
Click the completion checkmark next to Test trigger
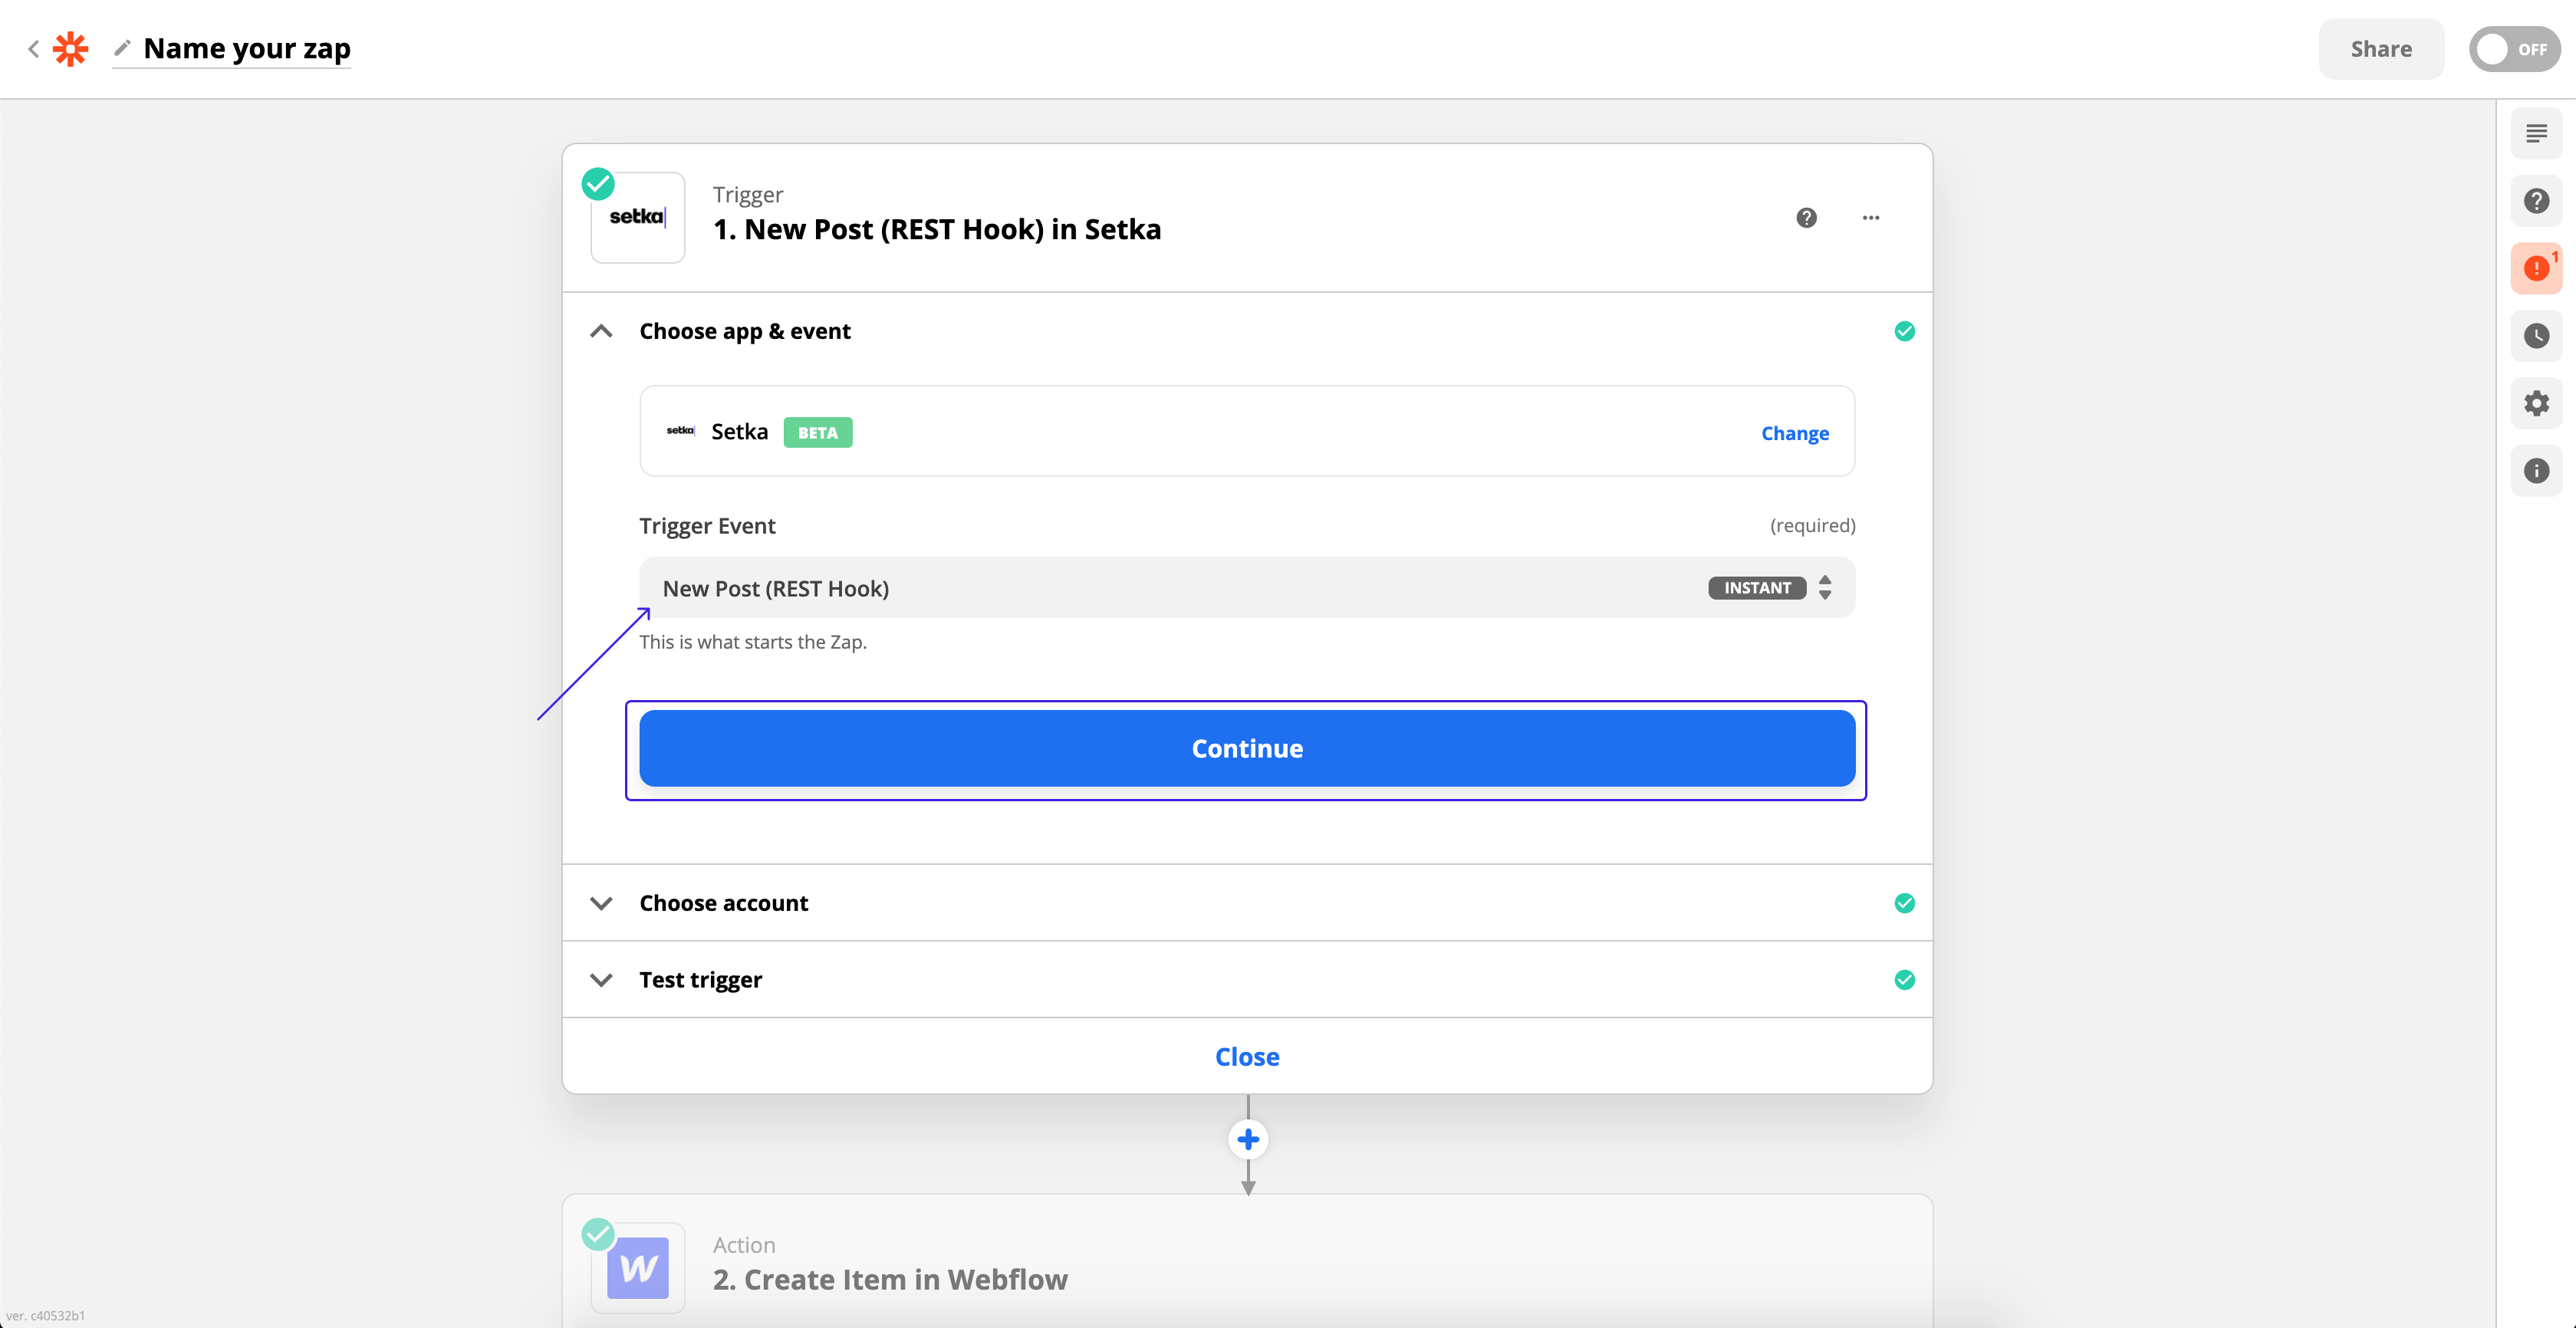[1904, 979]
